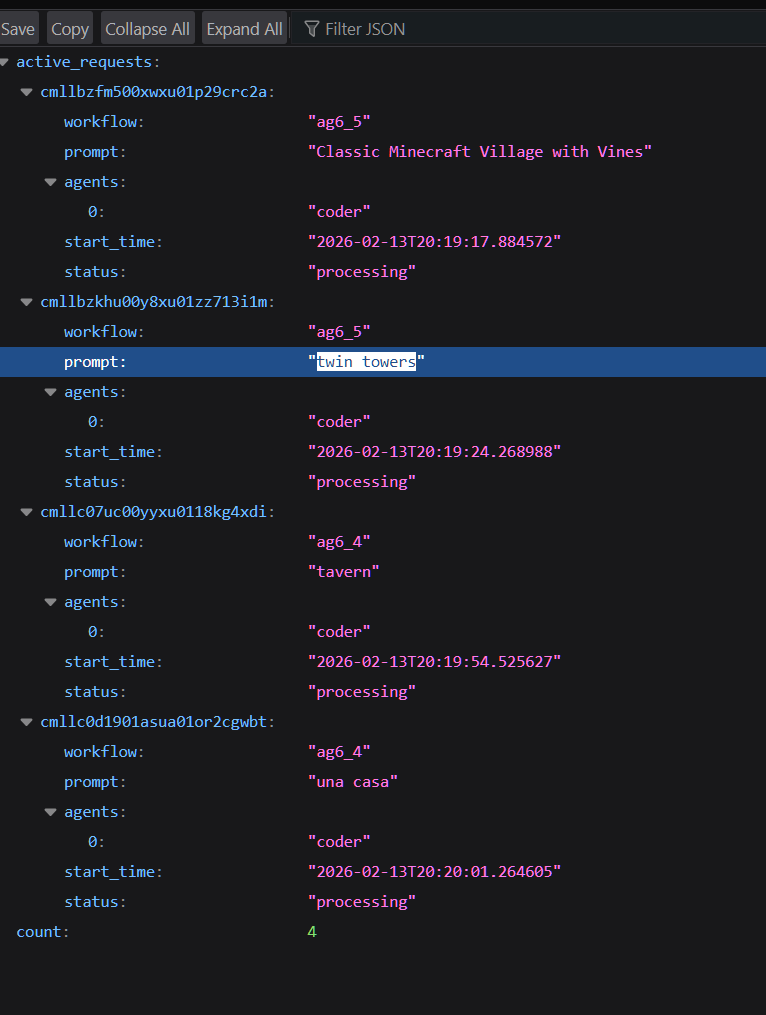This screenshot has width=766, height=1015.
Task: Collapse agents under the Minecraft Village request
Action: [51, 182]
